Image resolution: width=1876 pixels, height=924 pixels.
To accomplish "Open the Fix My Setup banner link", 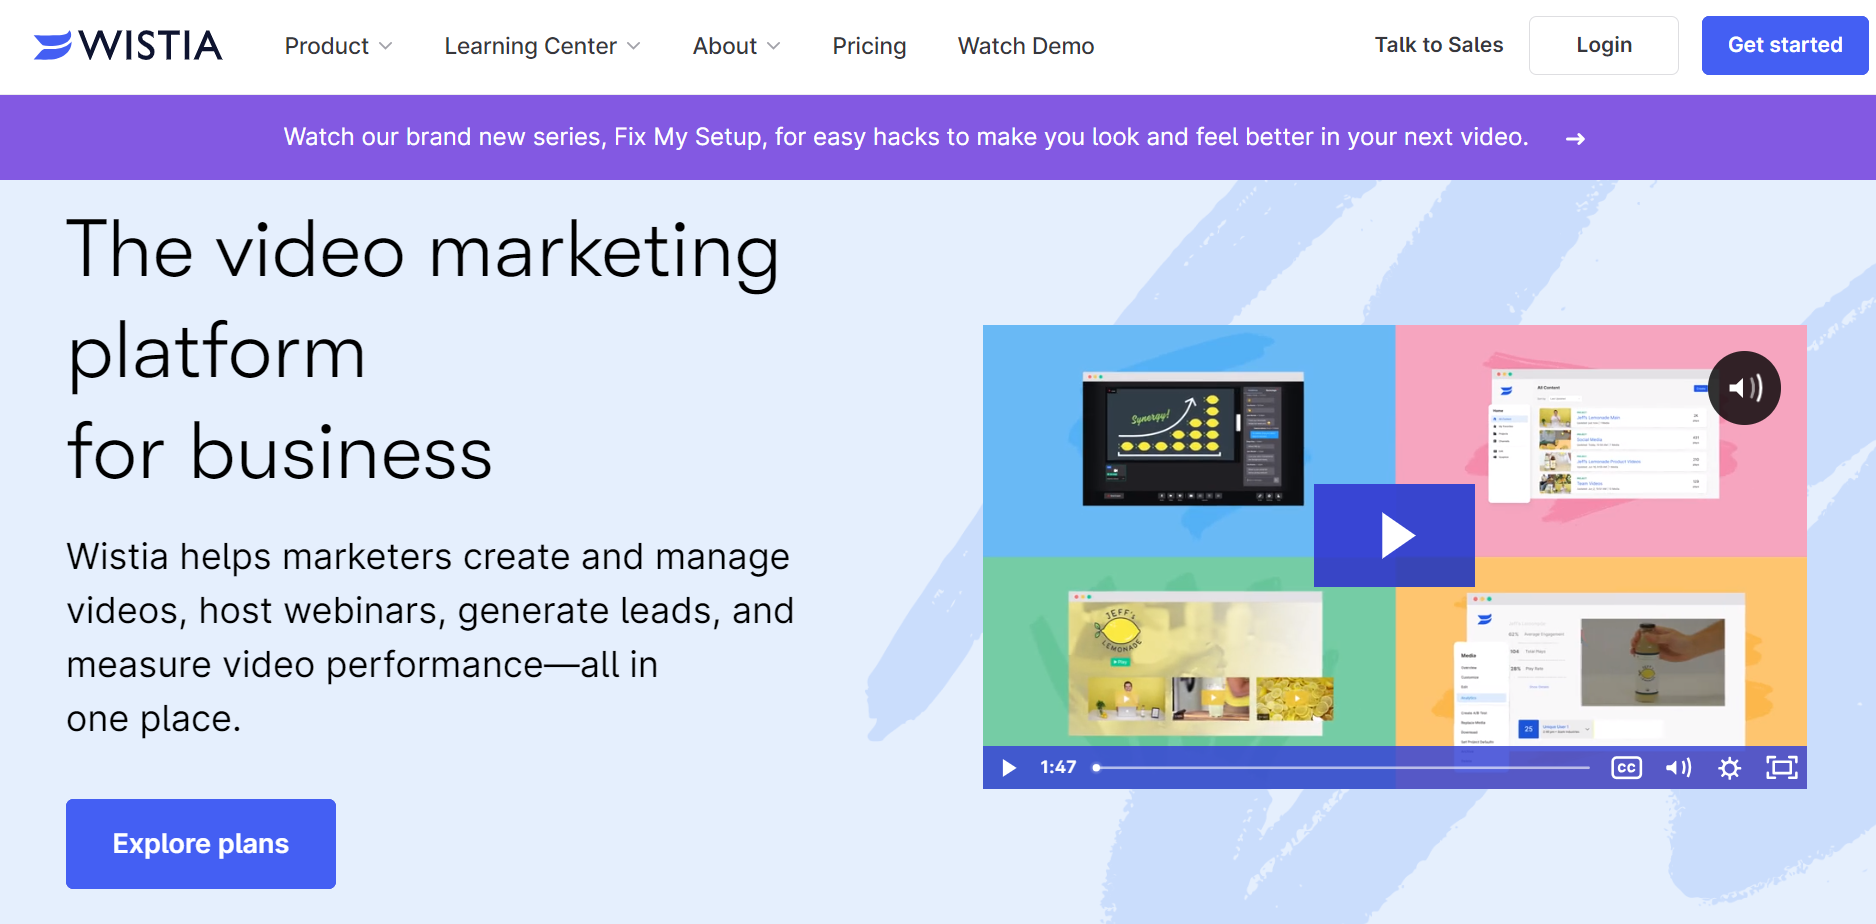I will tap(906, 137).
